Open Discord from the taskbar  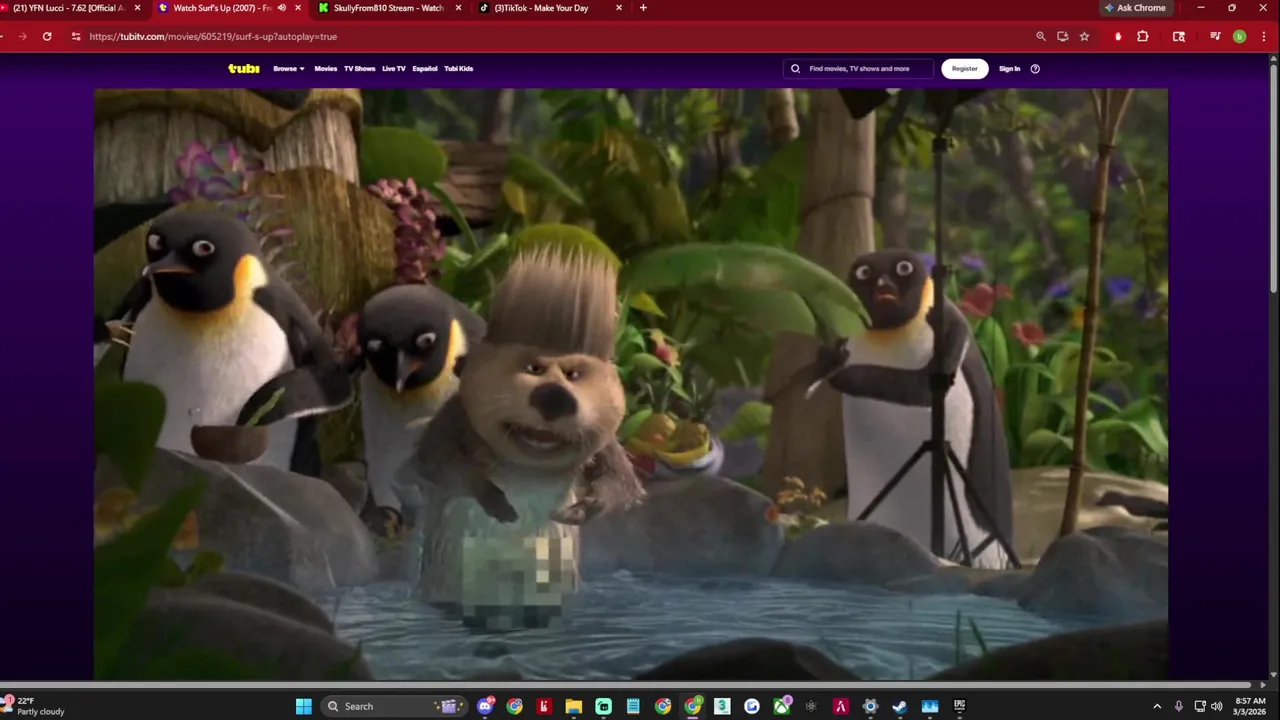point(486,706)
